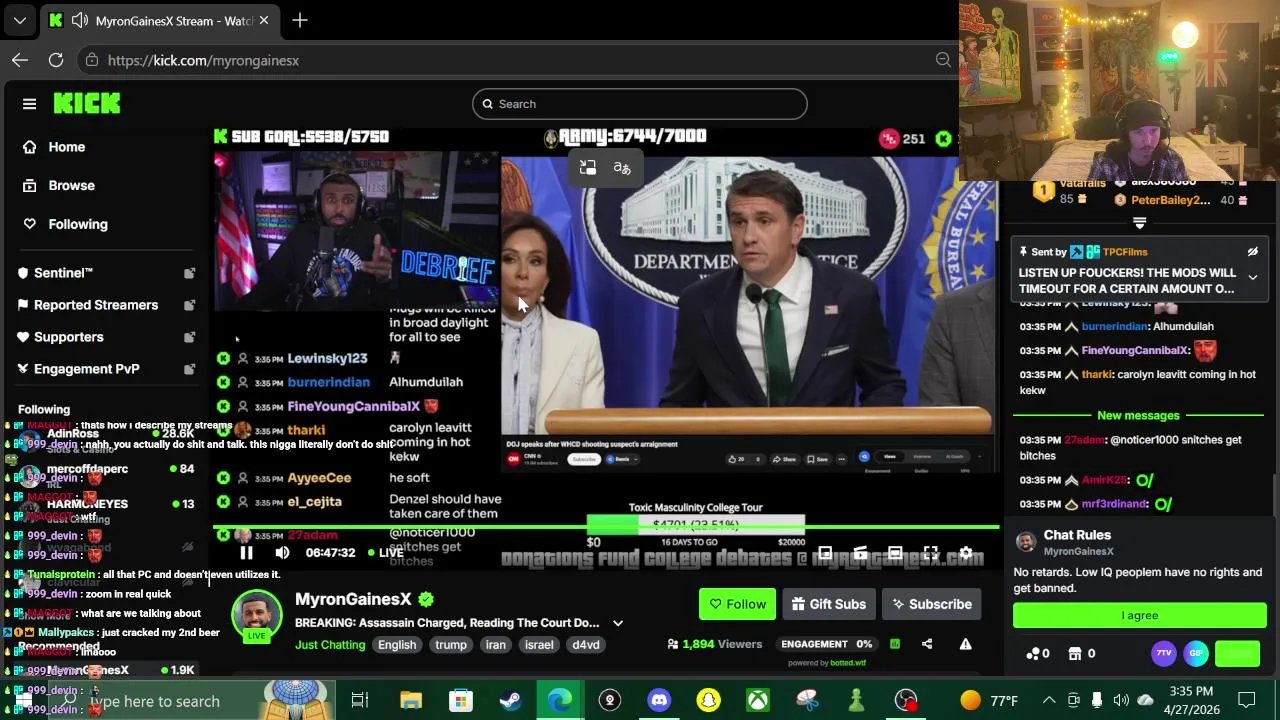Image resolution: width=1280 pixels, height=720 pixels.
Task: Jump to LIVE in the player
Action: 385,552
